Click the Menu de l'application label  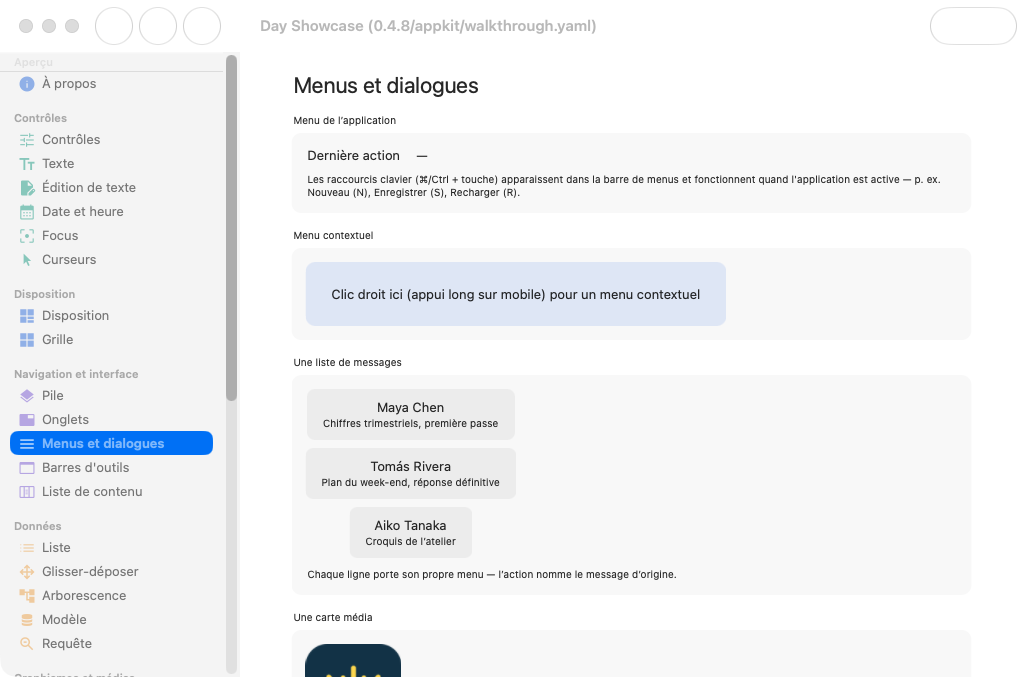pos(345,121)
